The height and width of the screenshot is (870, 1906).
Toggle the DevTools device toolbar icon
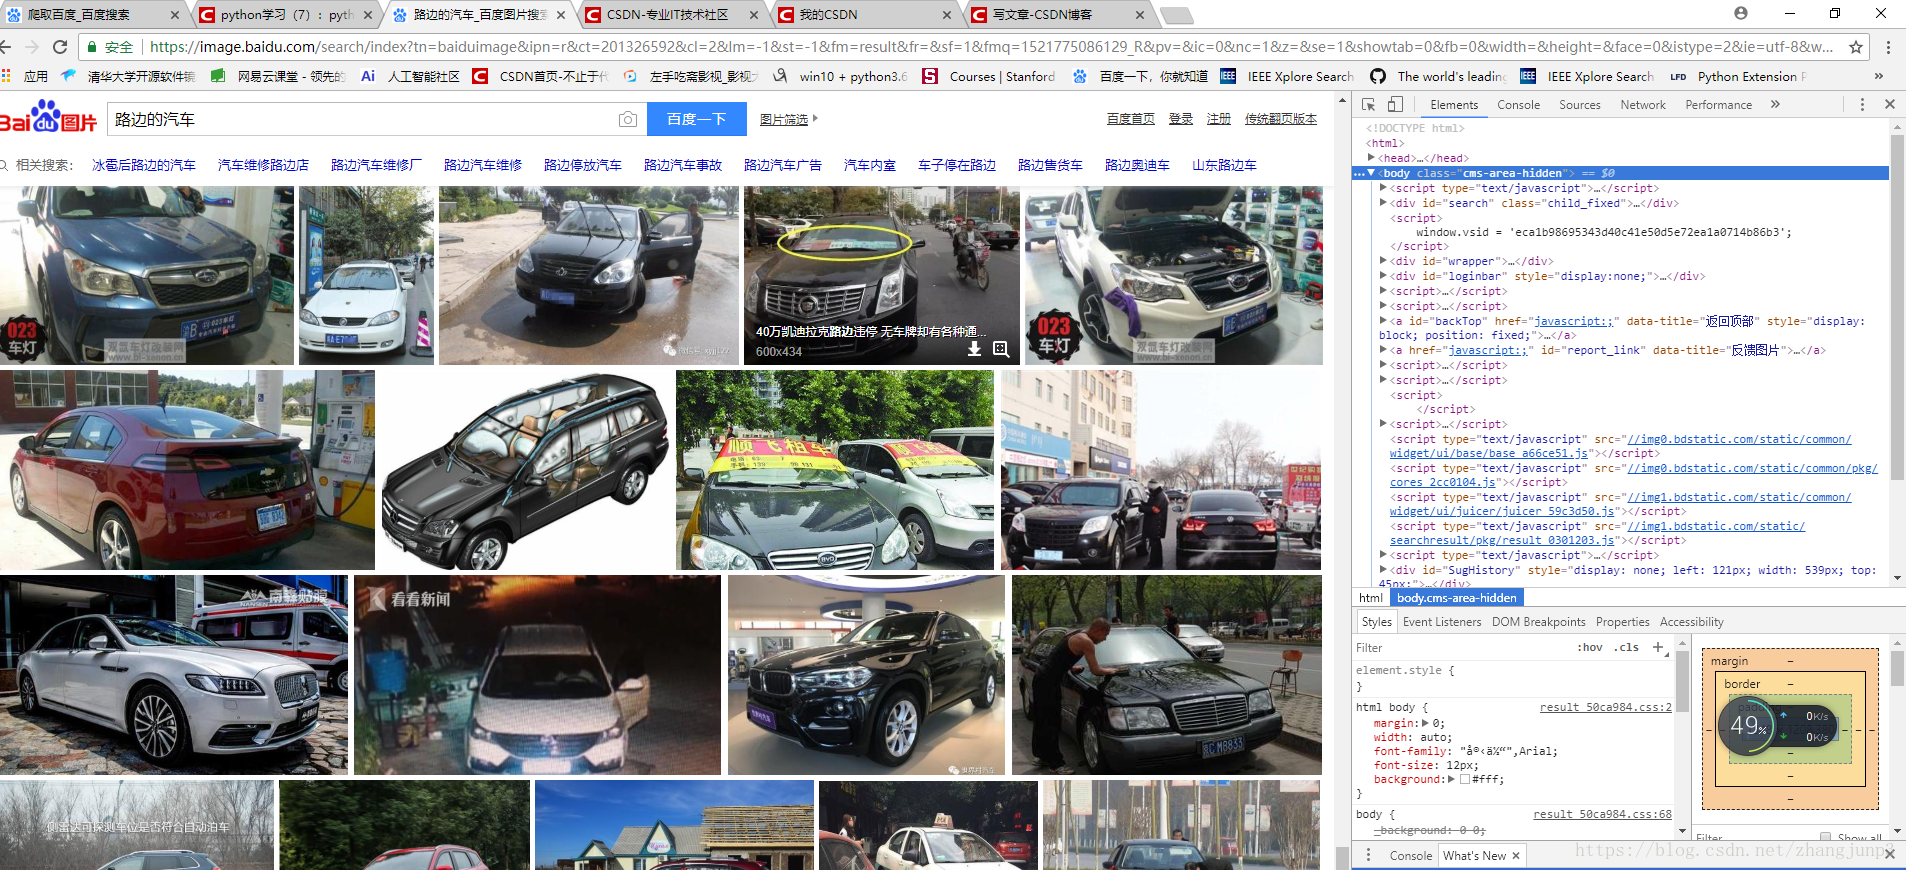[1395, 104]
